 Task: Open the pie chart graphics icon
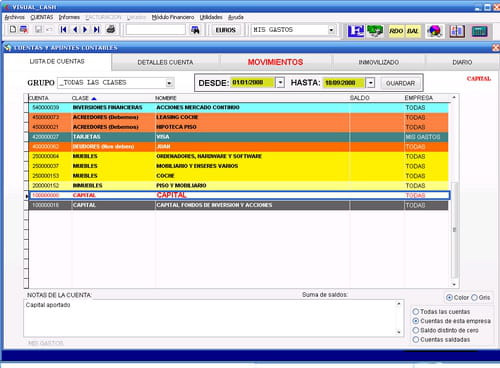tap(434, 31)
